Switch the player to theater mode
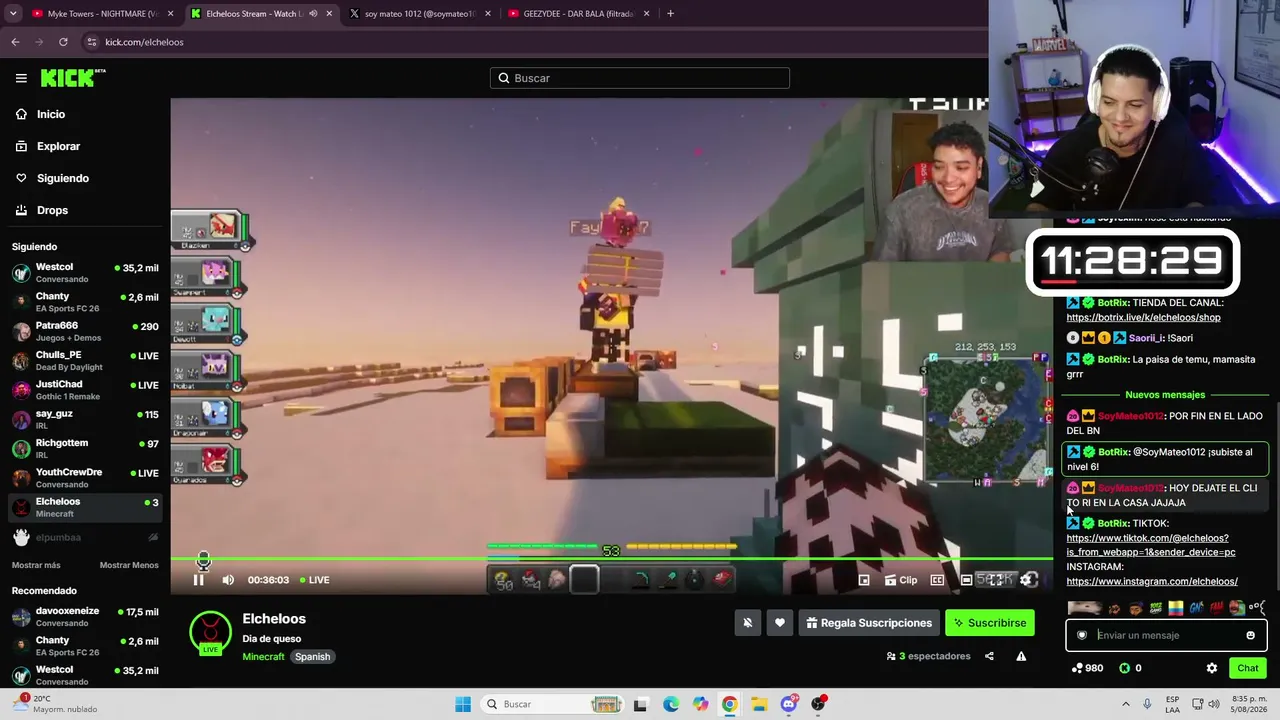This screenshot has height=720, width=1280. click(966, 580)
